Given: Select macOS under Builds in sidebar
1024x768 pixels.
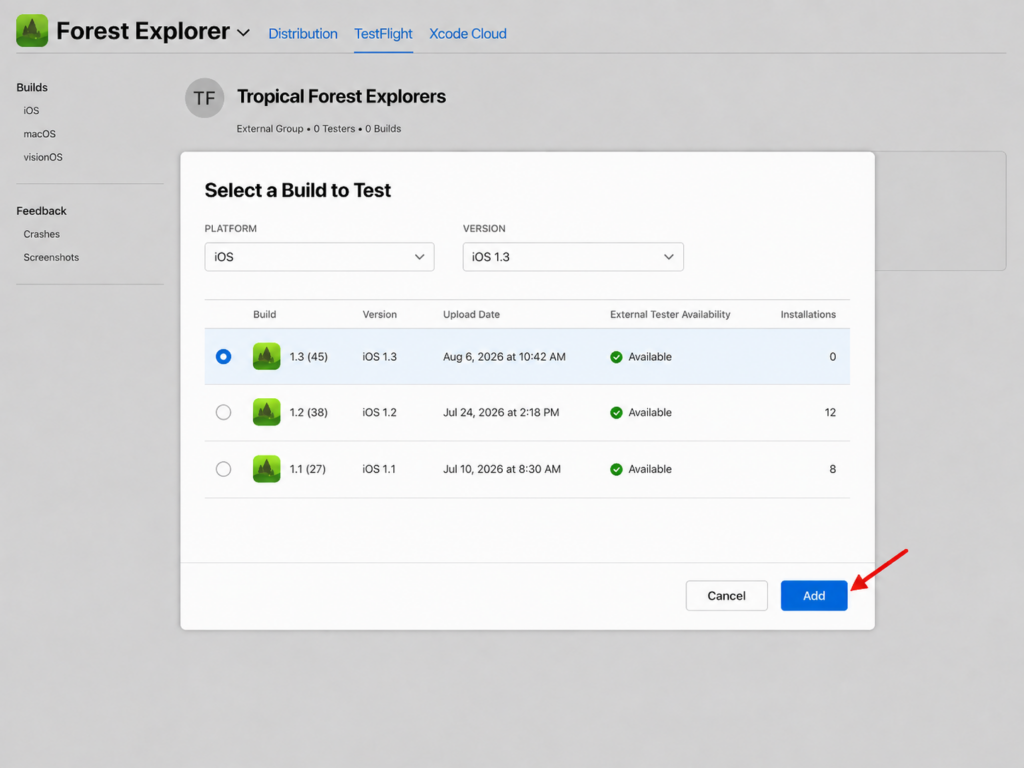Looking at the screenshot, I should click(x=40, y=134).
